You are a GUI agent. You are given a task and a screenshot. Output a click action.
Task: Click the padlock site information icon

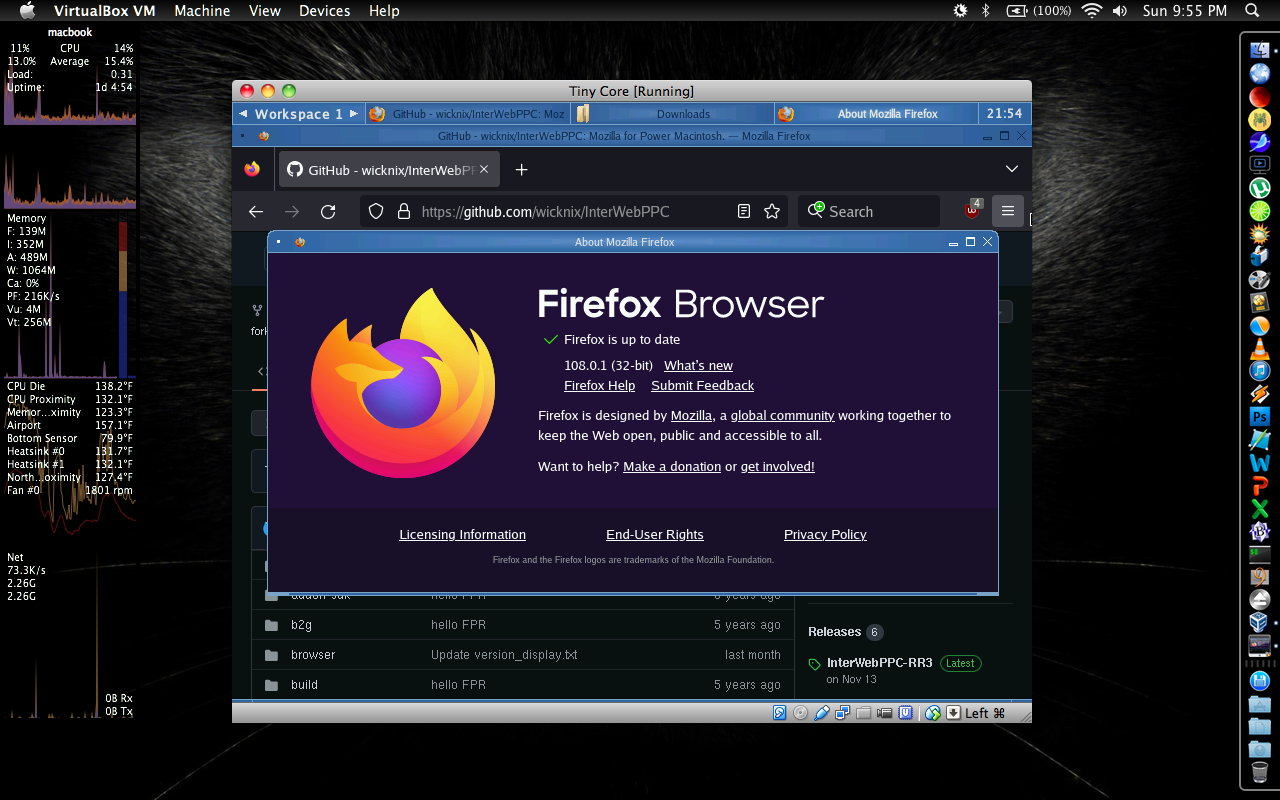click(404, 212)
